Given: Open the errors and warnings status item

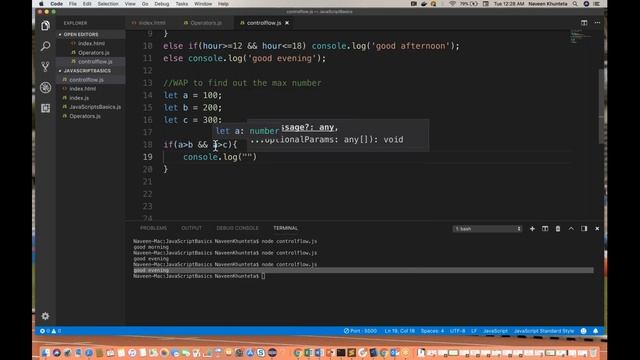Looking at the screenshot, I should [50, 331].
